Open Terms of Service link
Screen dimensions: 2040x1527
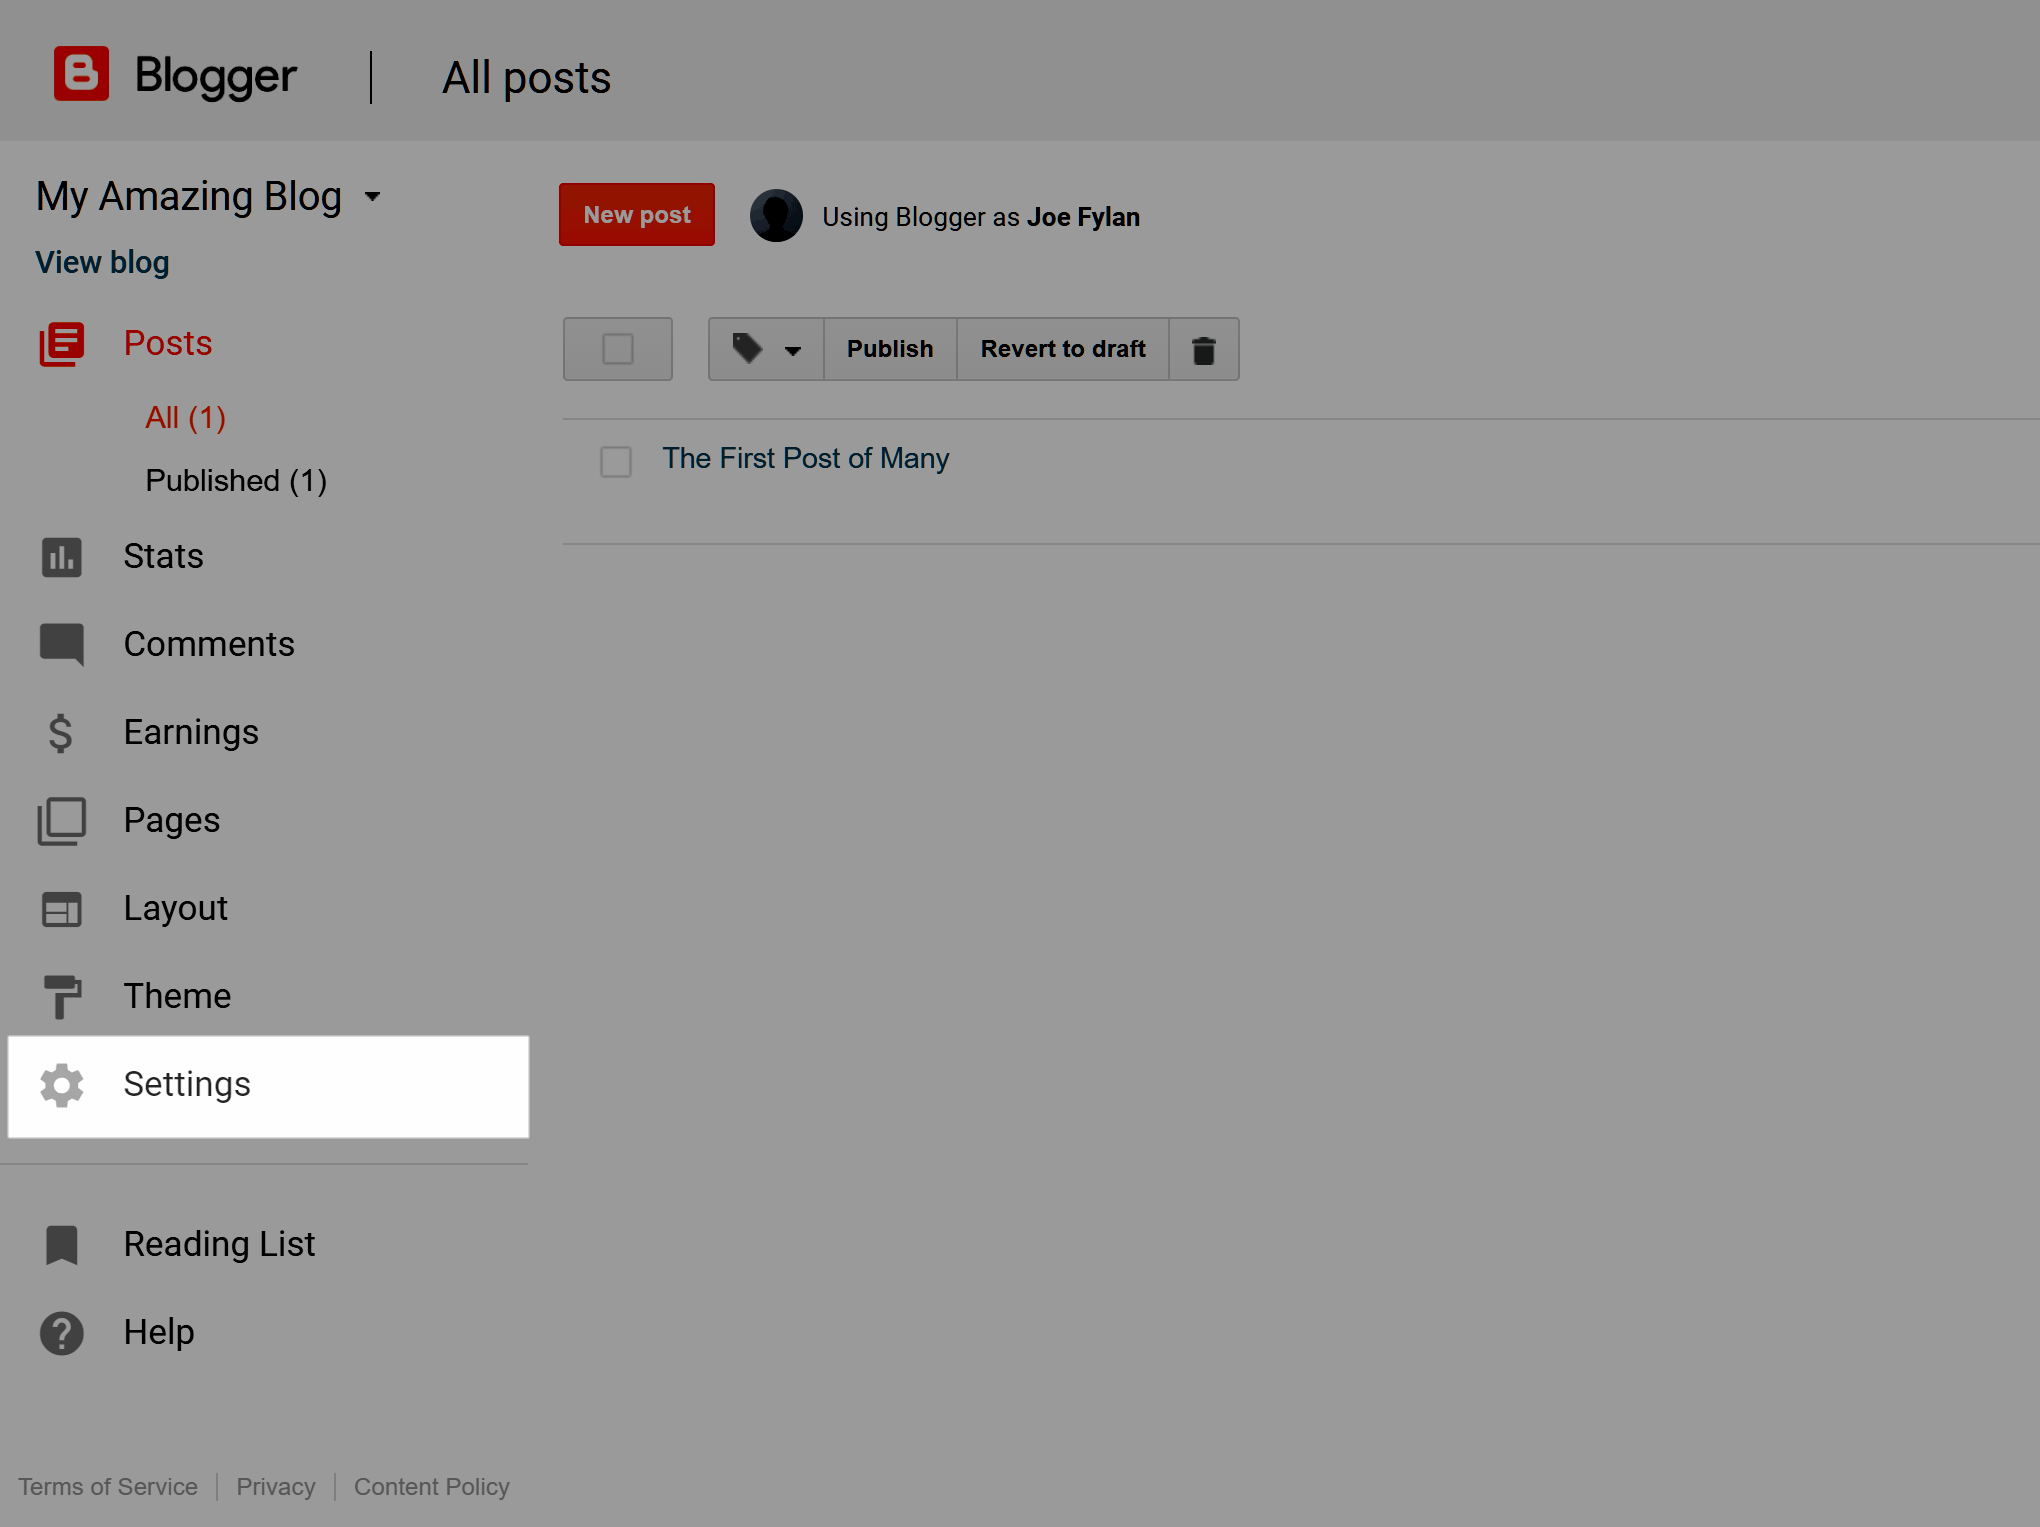click(x=108, y=1487)
